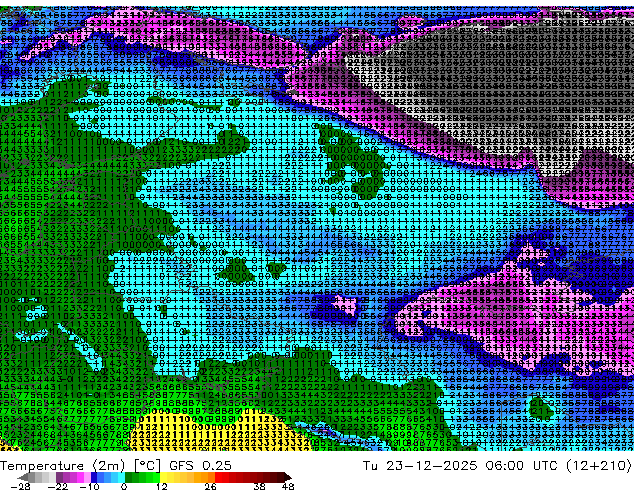This screenshot has height=490, width=634.
Task: Click the cyan legend swatch before dark green
Action: 121,477
